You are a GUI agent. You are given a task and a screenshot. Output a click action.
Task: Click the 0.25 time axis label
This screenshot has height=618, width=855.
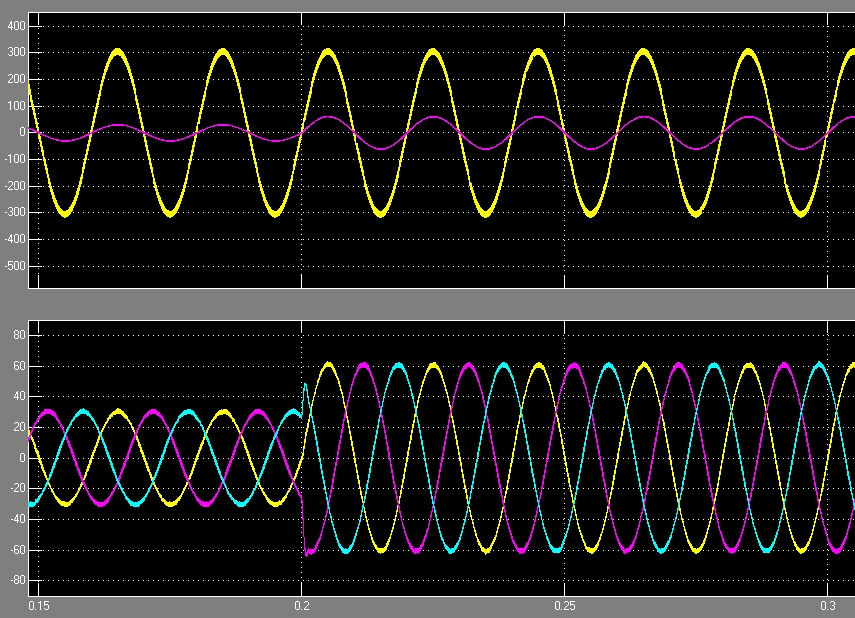pos(564,606)
